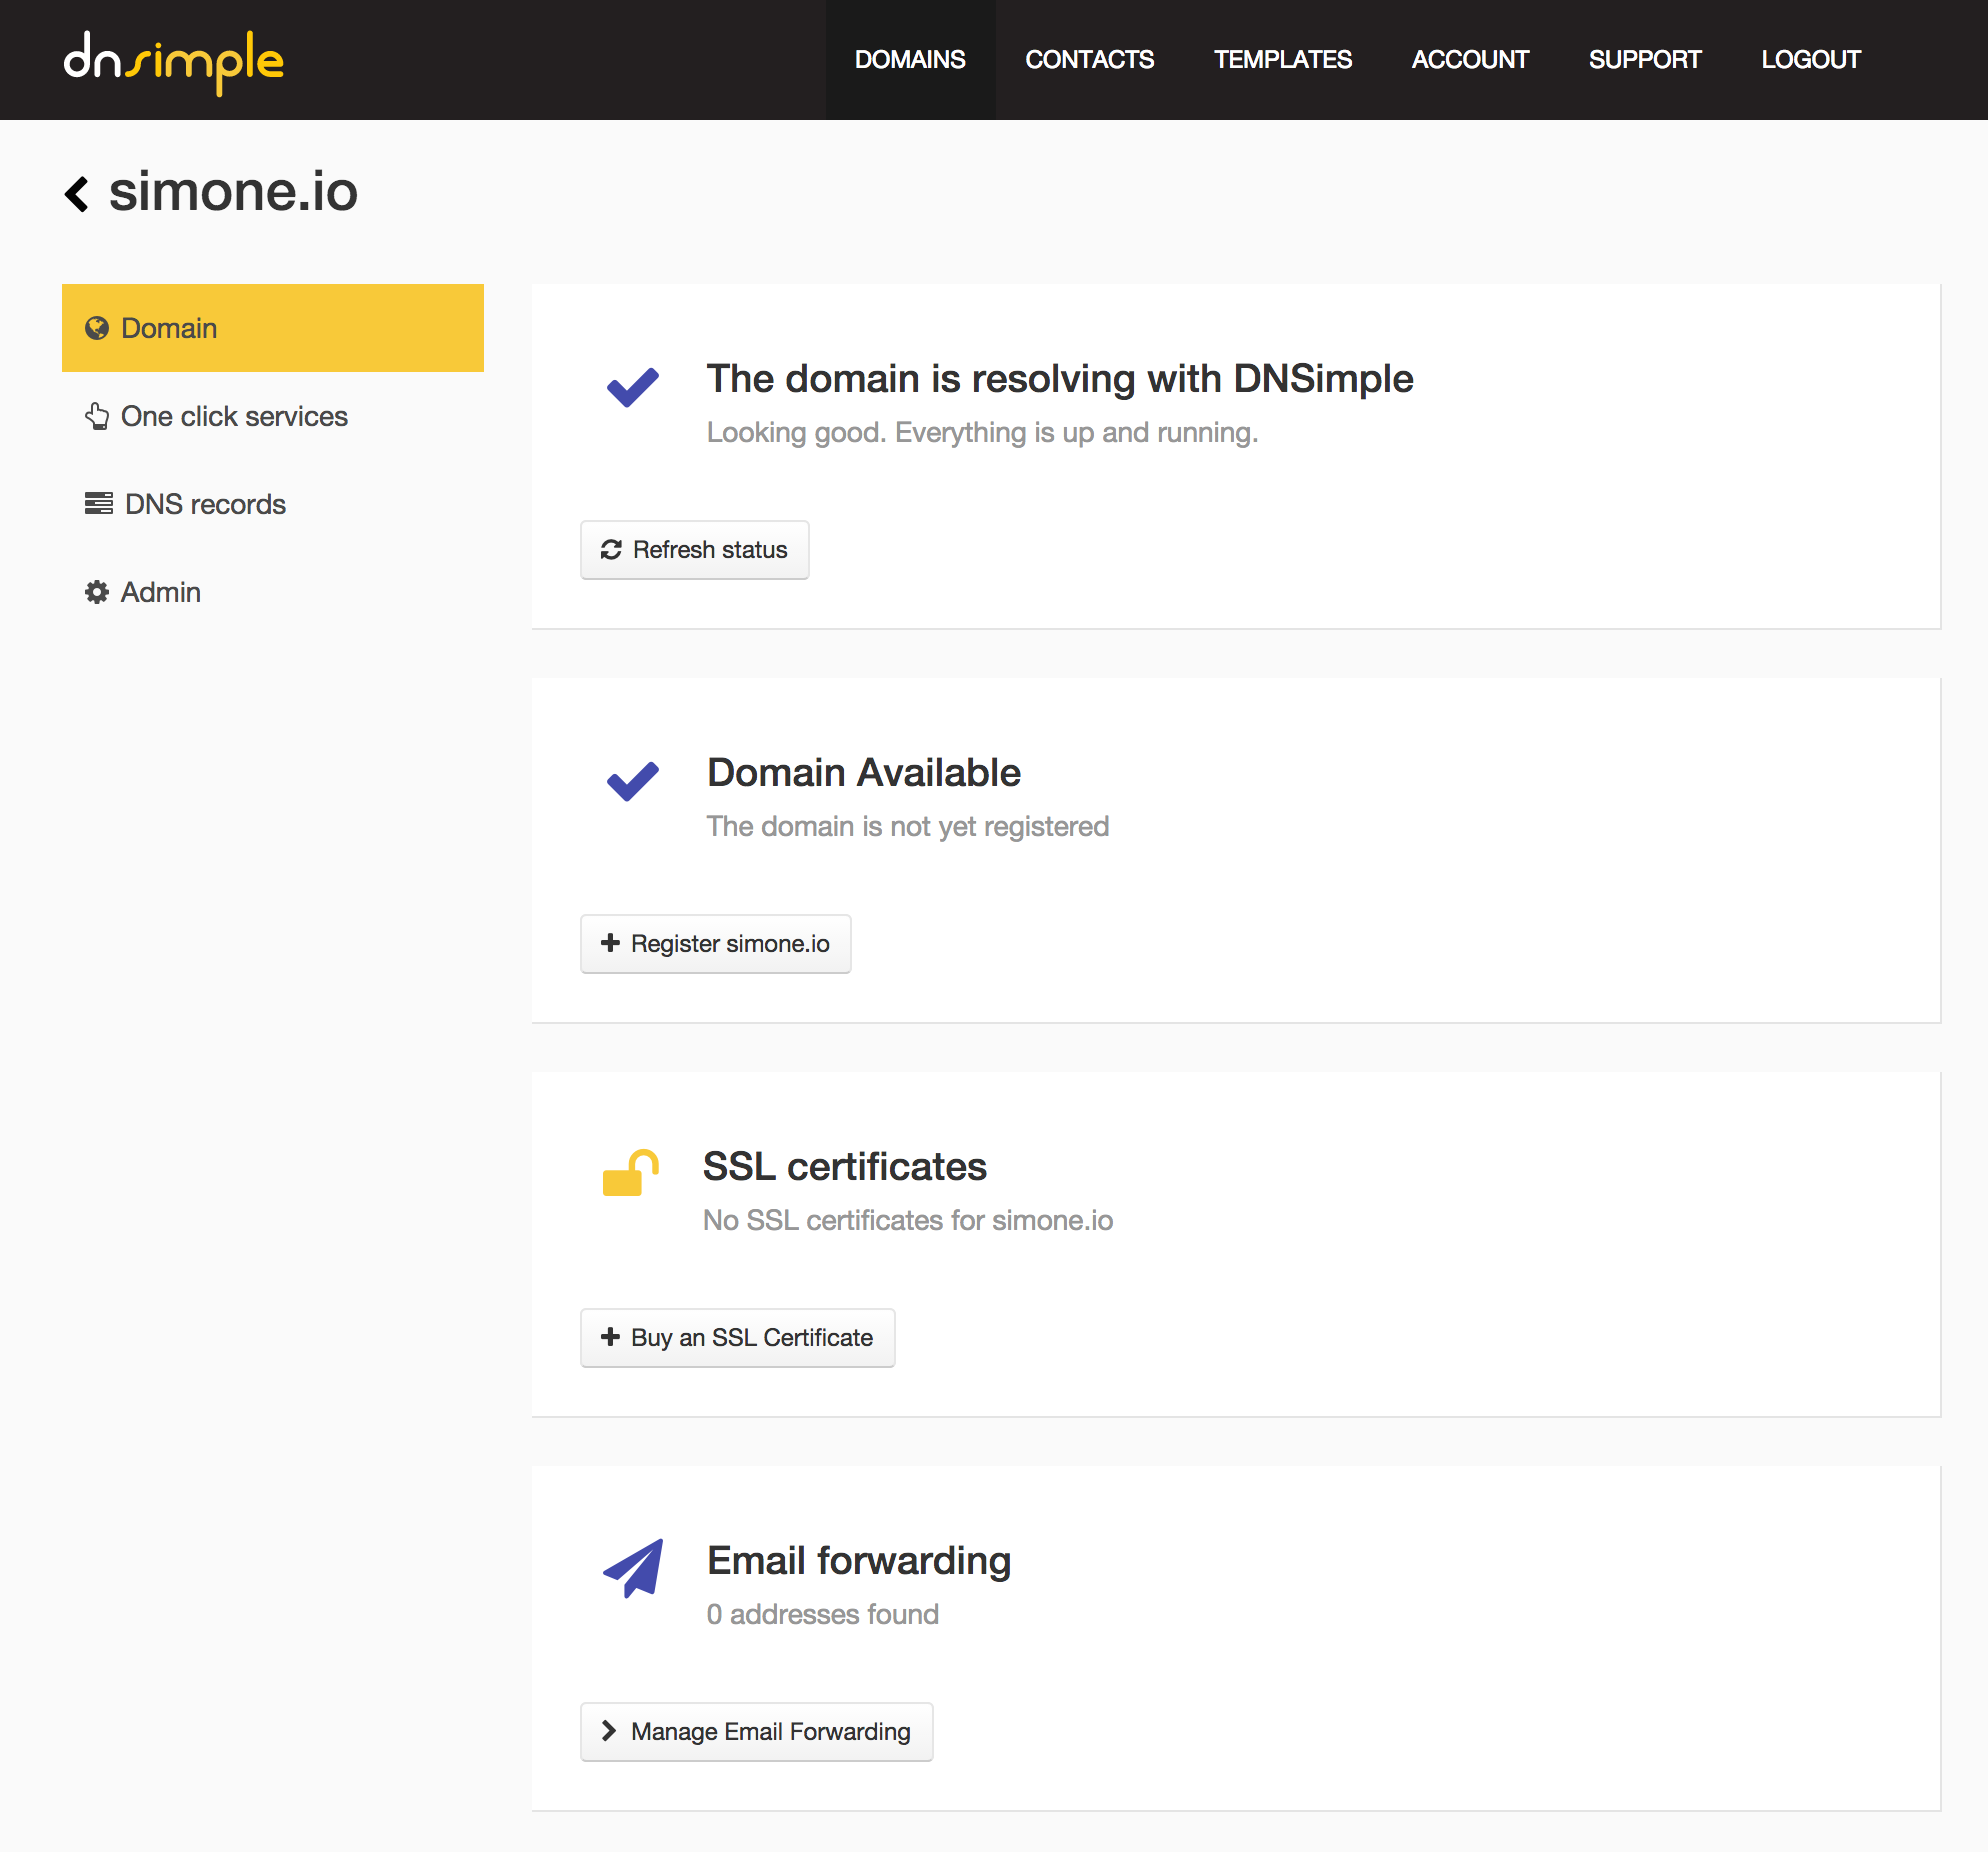The width and height of the screenshot is (1988, 1852).
Task: Open the Admin section
Action: (273, 592)
